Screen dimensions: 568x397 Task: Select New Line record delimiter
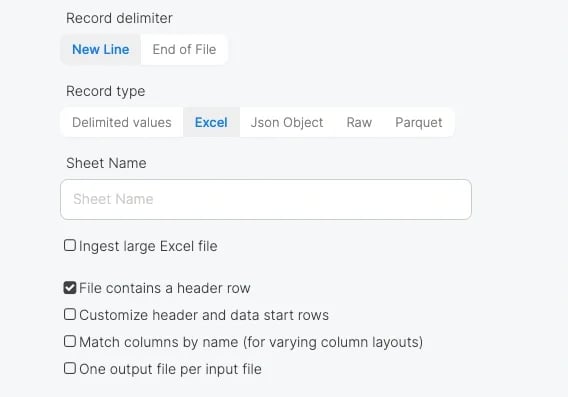point(100,50)
